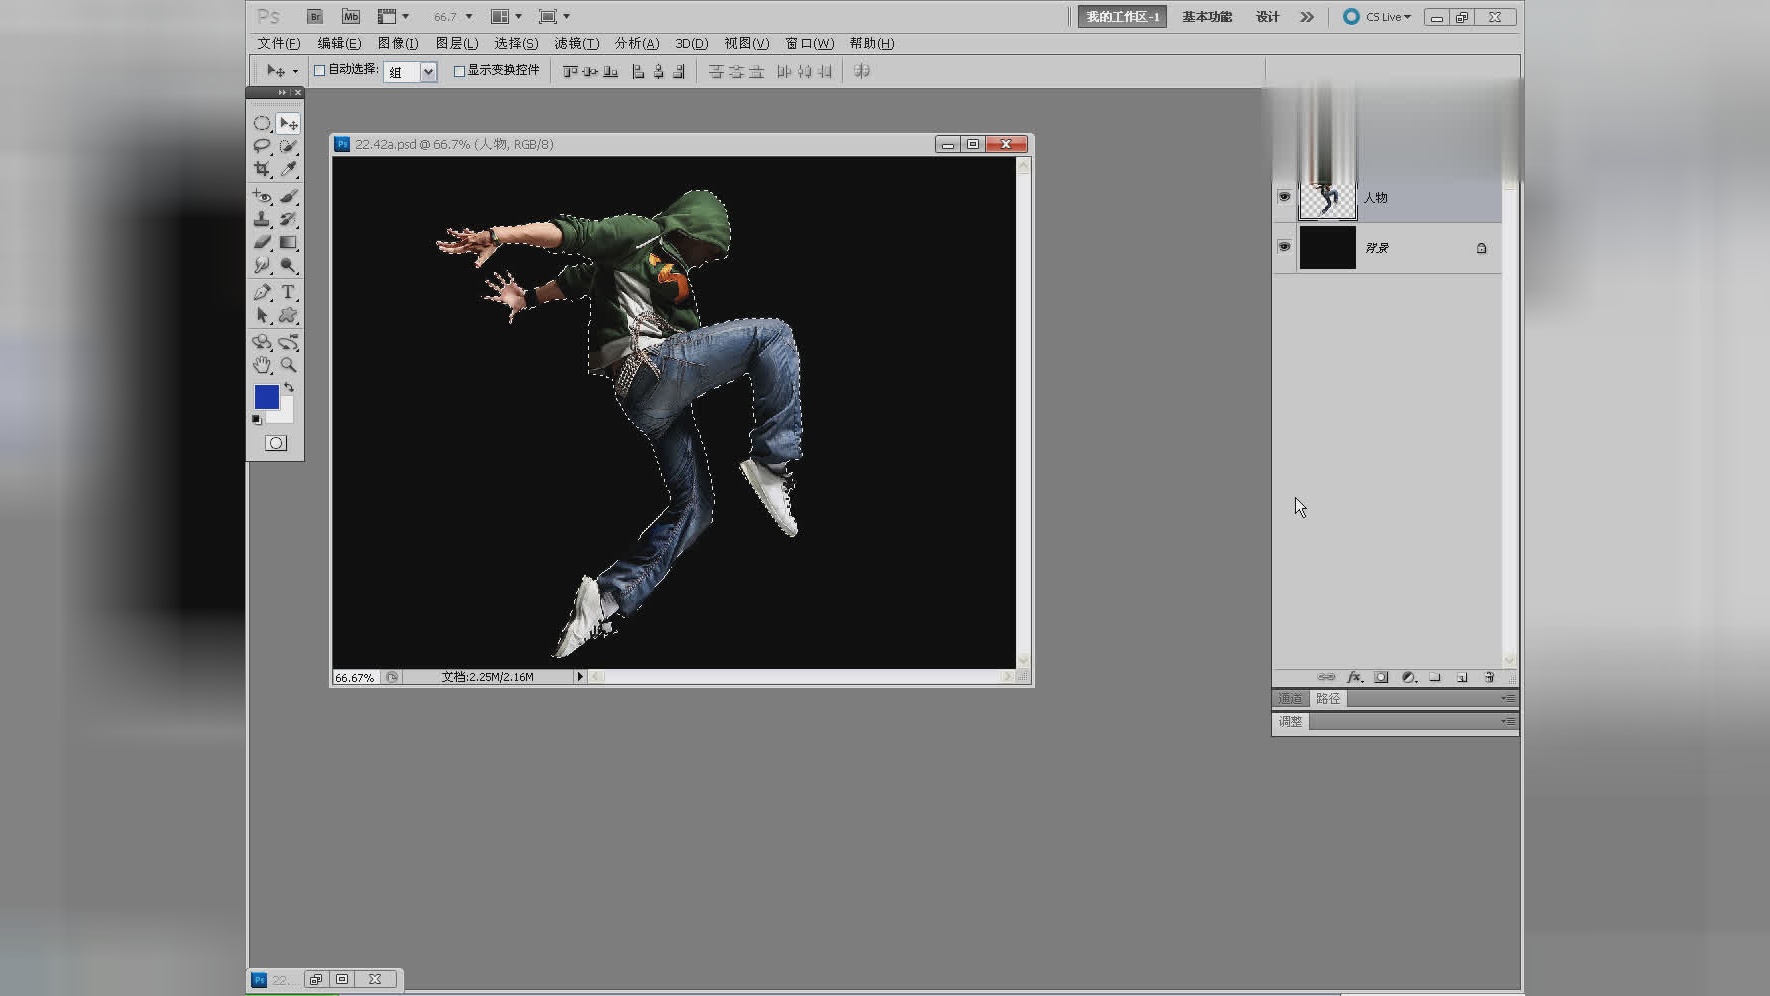Choose the 我的工作区-1 workspace

point(1122,16)
